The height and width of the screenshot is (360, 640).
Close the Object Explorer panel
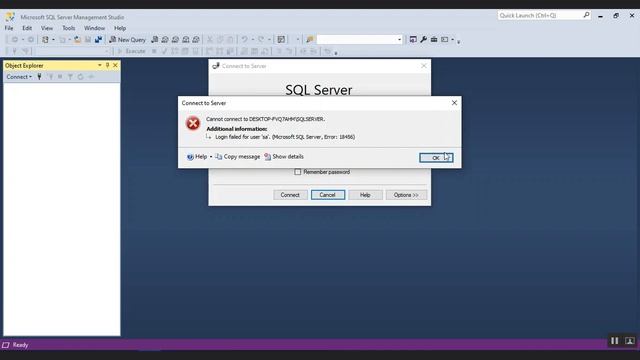pos(115,65)
